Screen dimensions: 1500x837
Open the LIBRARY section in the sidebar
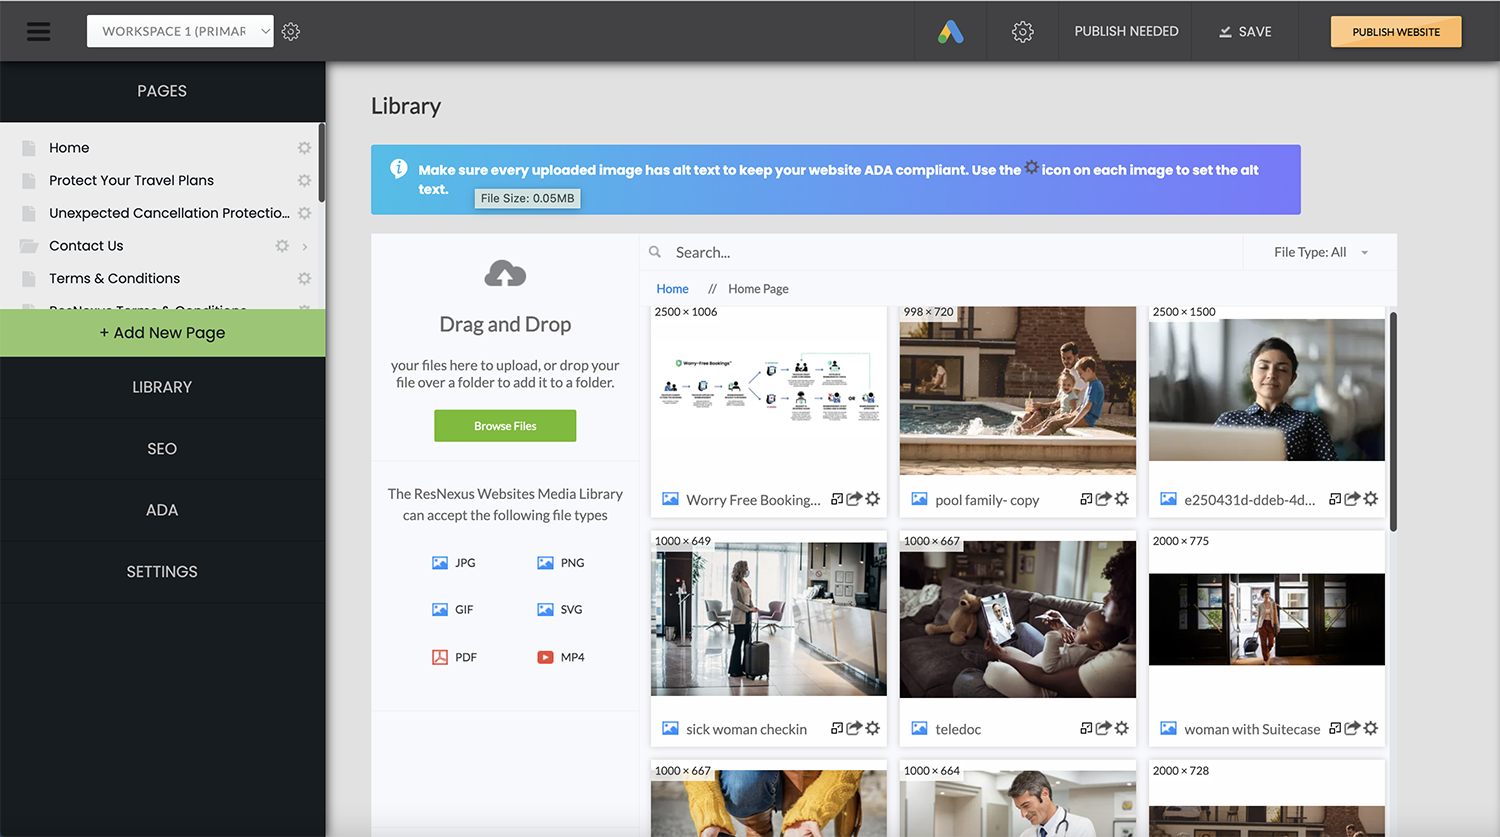point(162,387)
